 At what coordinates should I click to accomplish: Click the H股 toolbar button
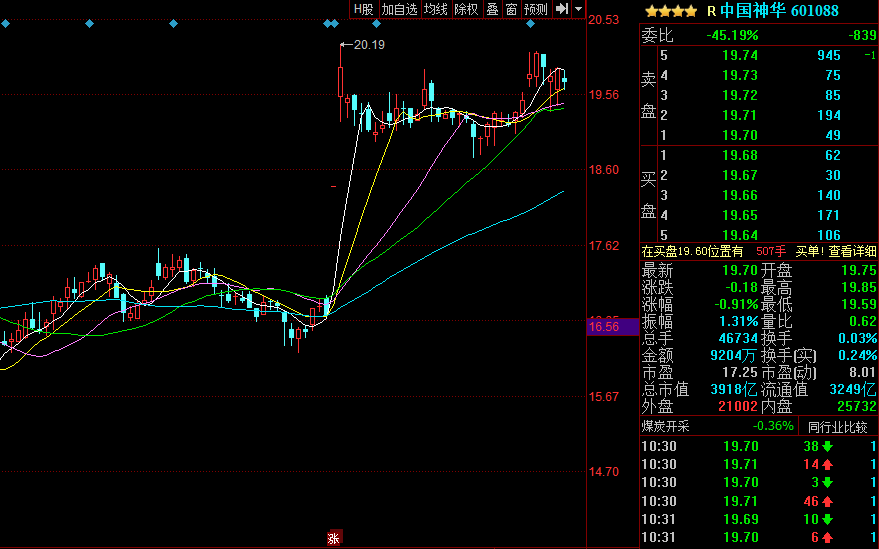(x=362, y=9)
